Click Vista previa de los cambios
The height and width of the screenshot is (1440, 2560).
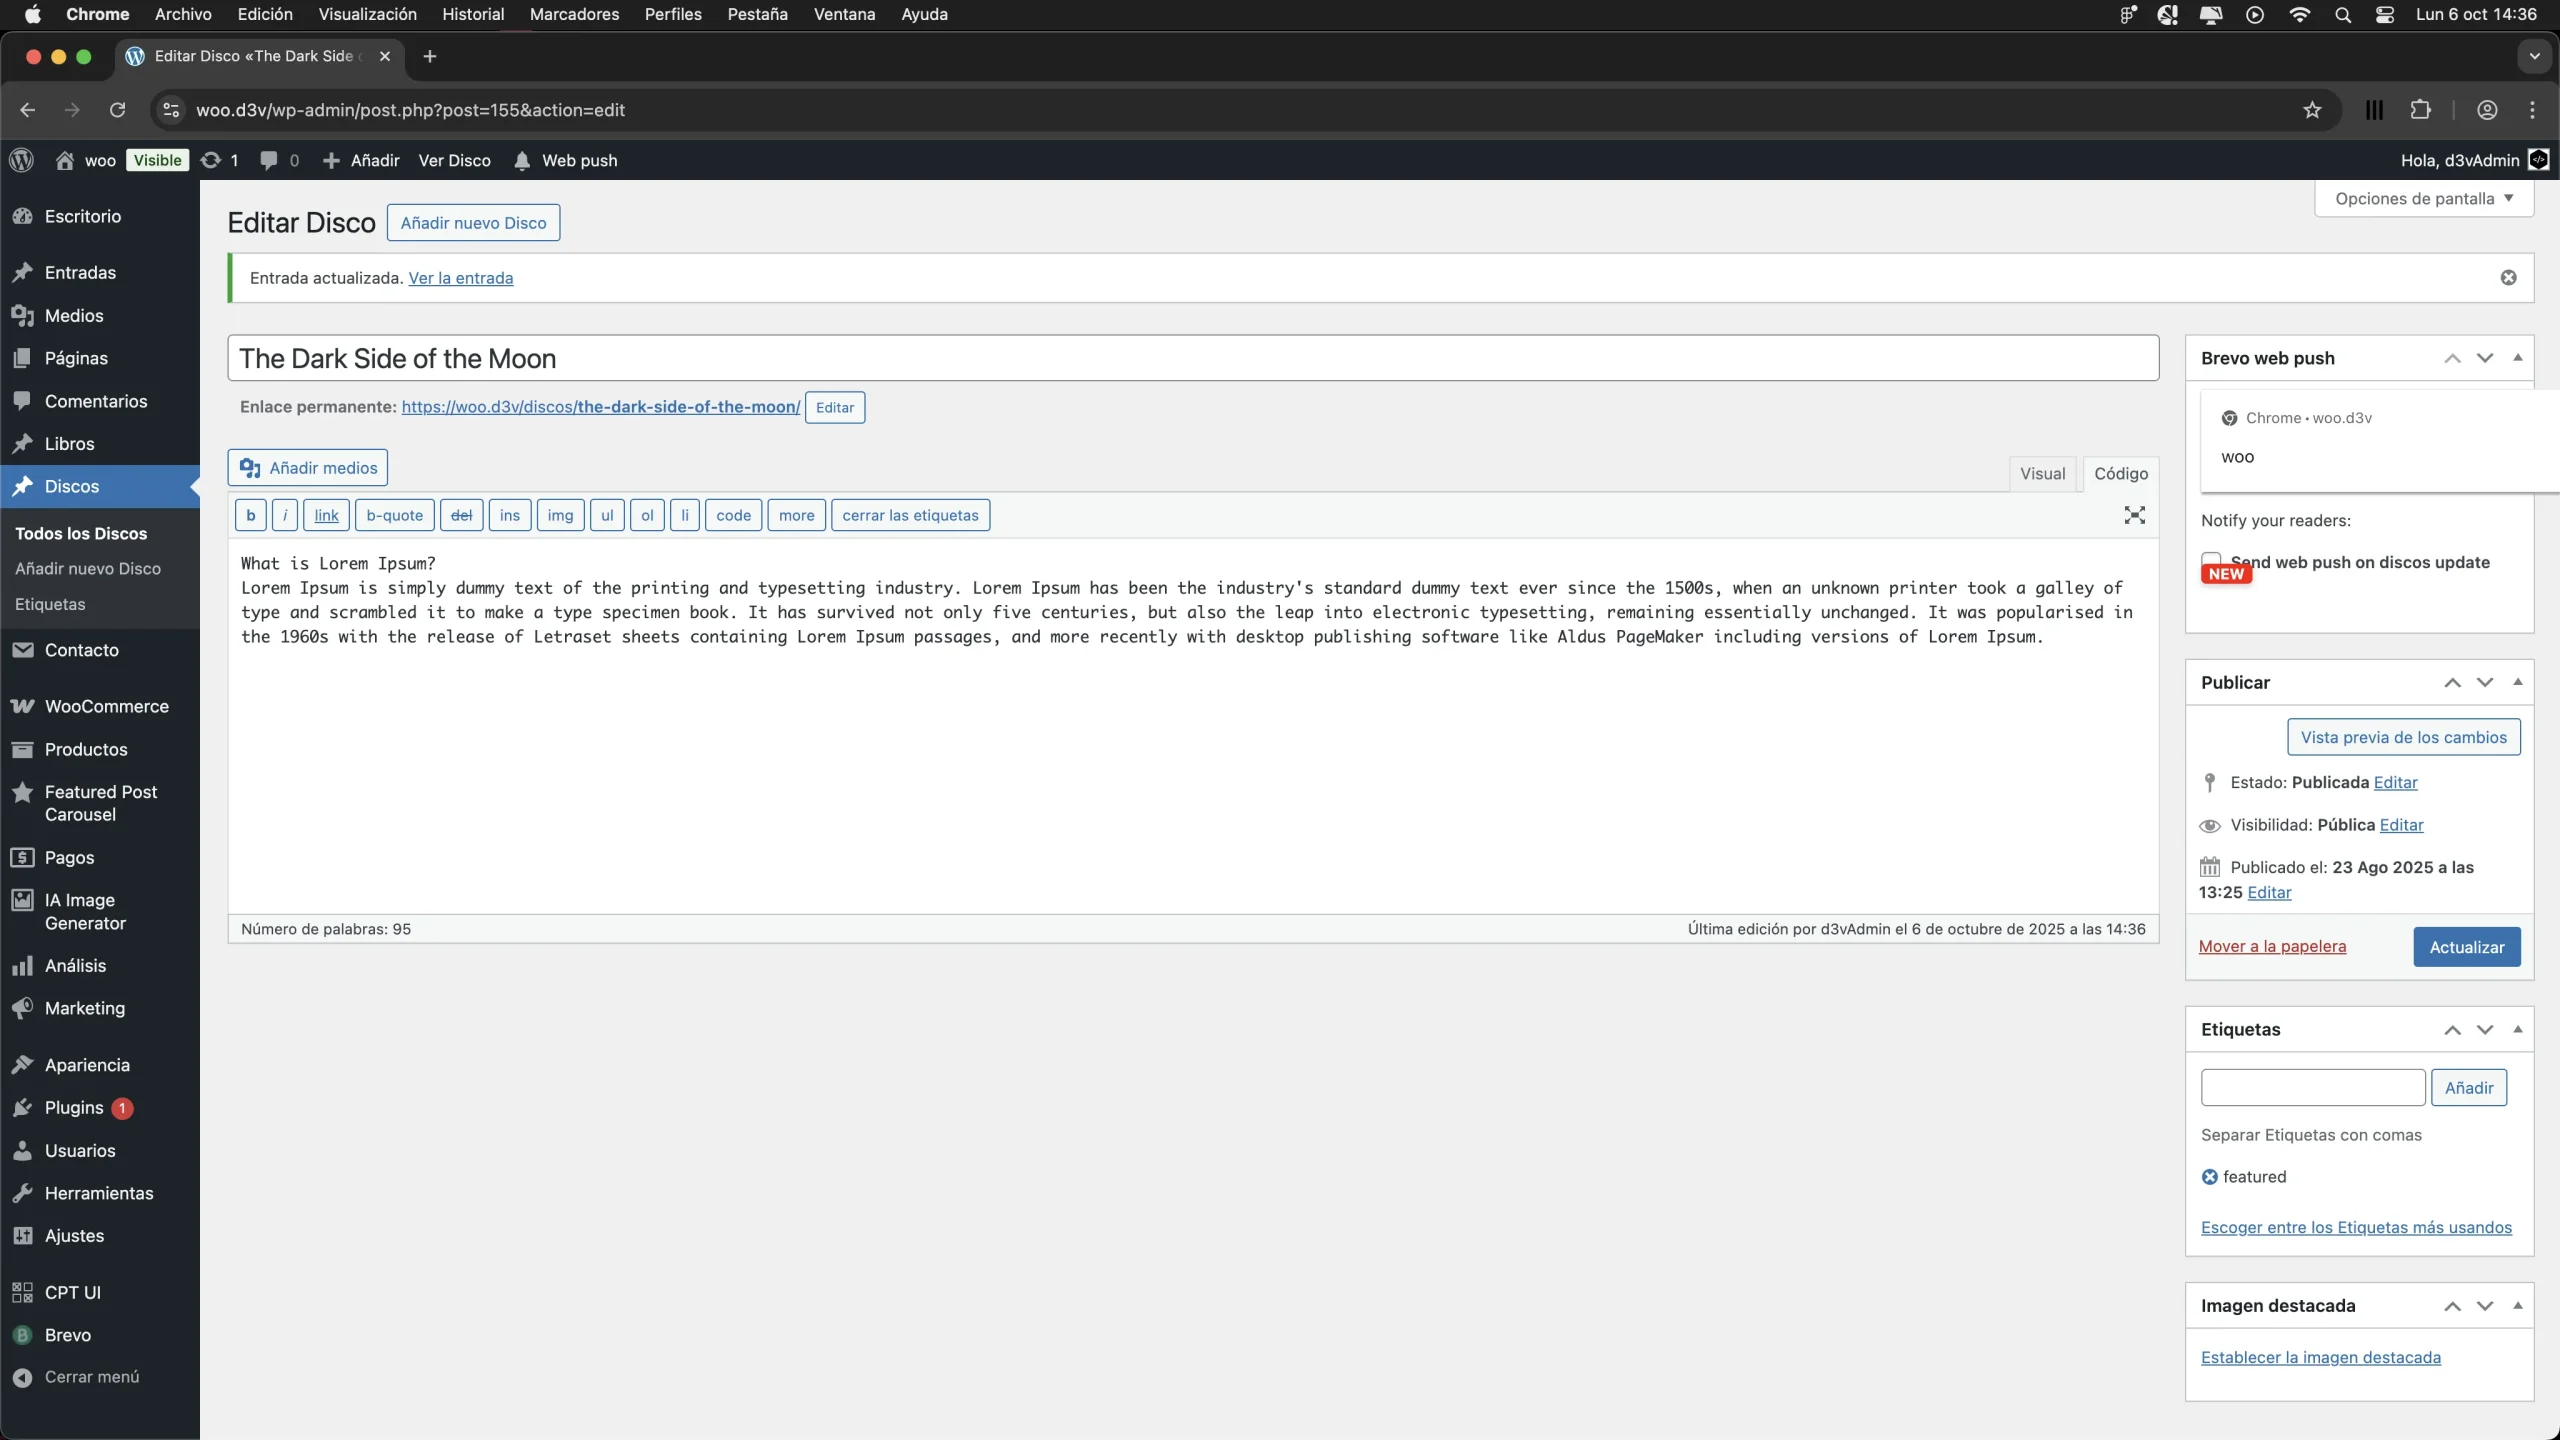[2404, 737]
